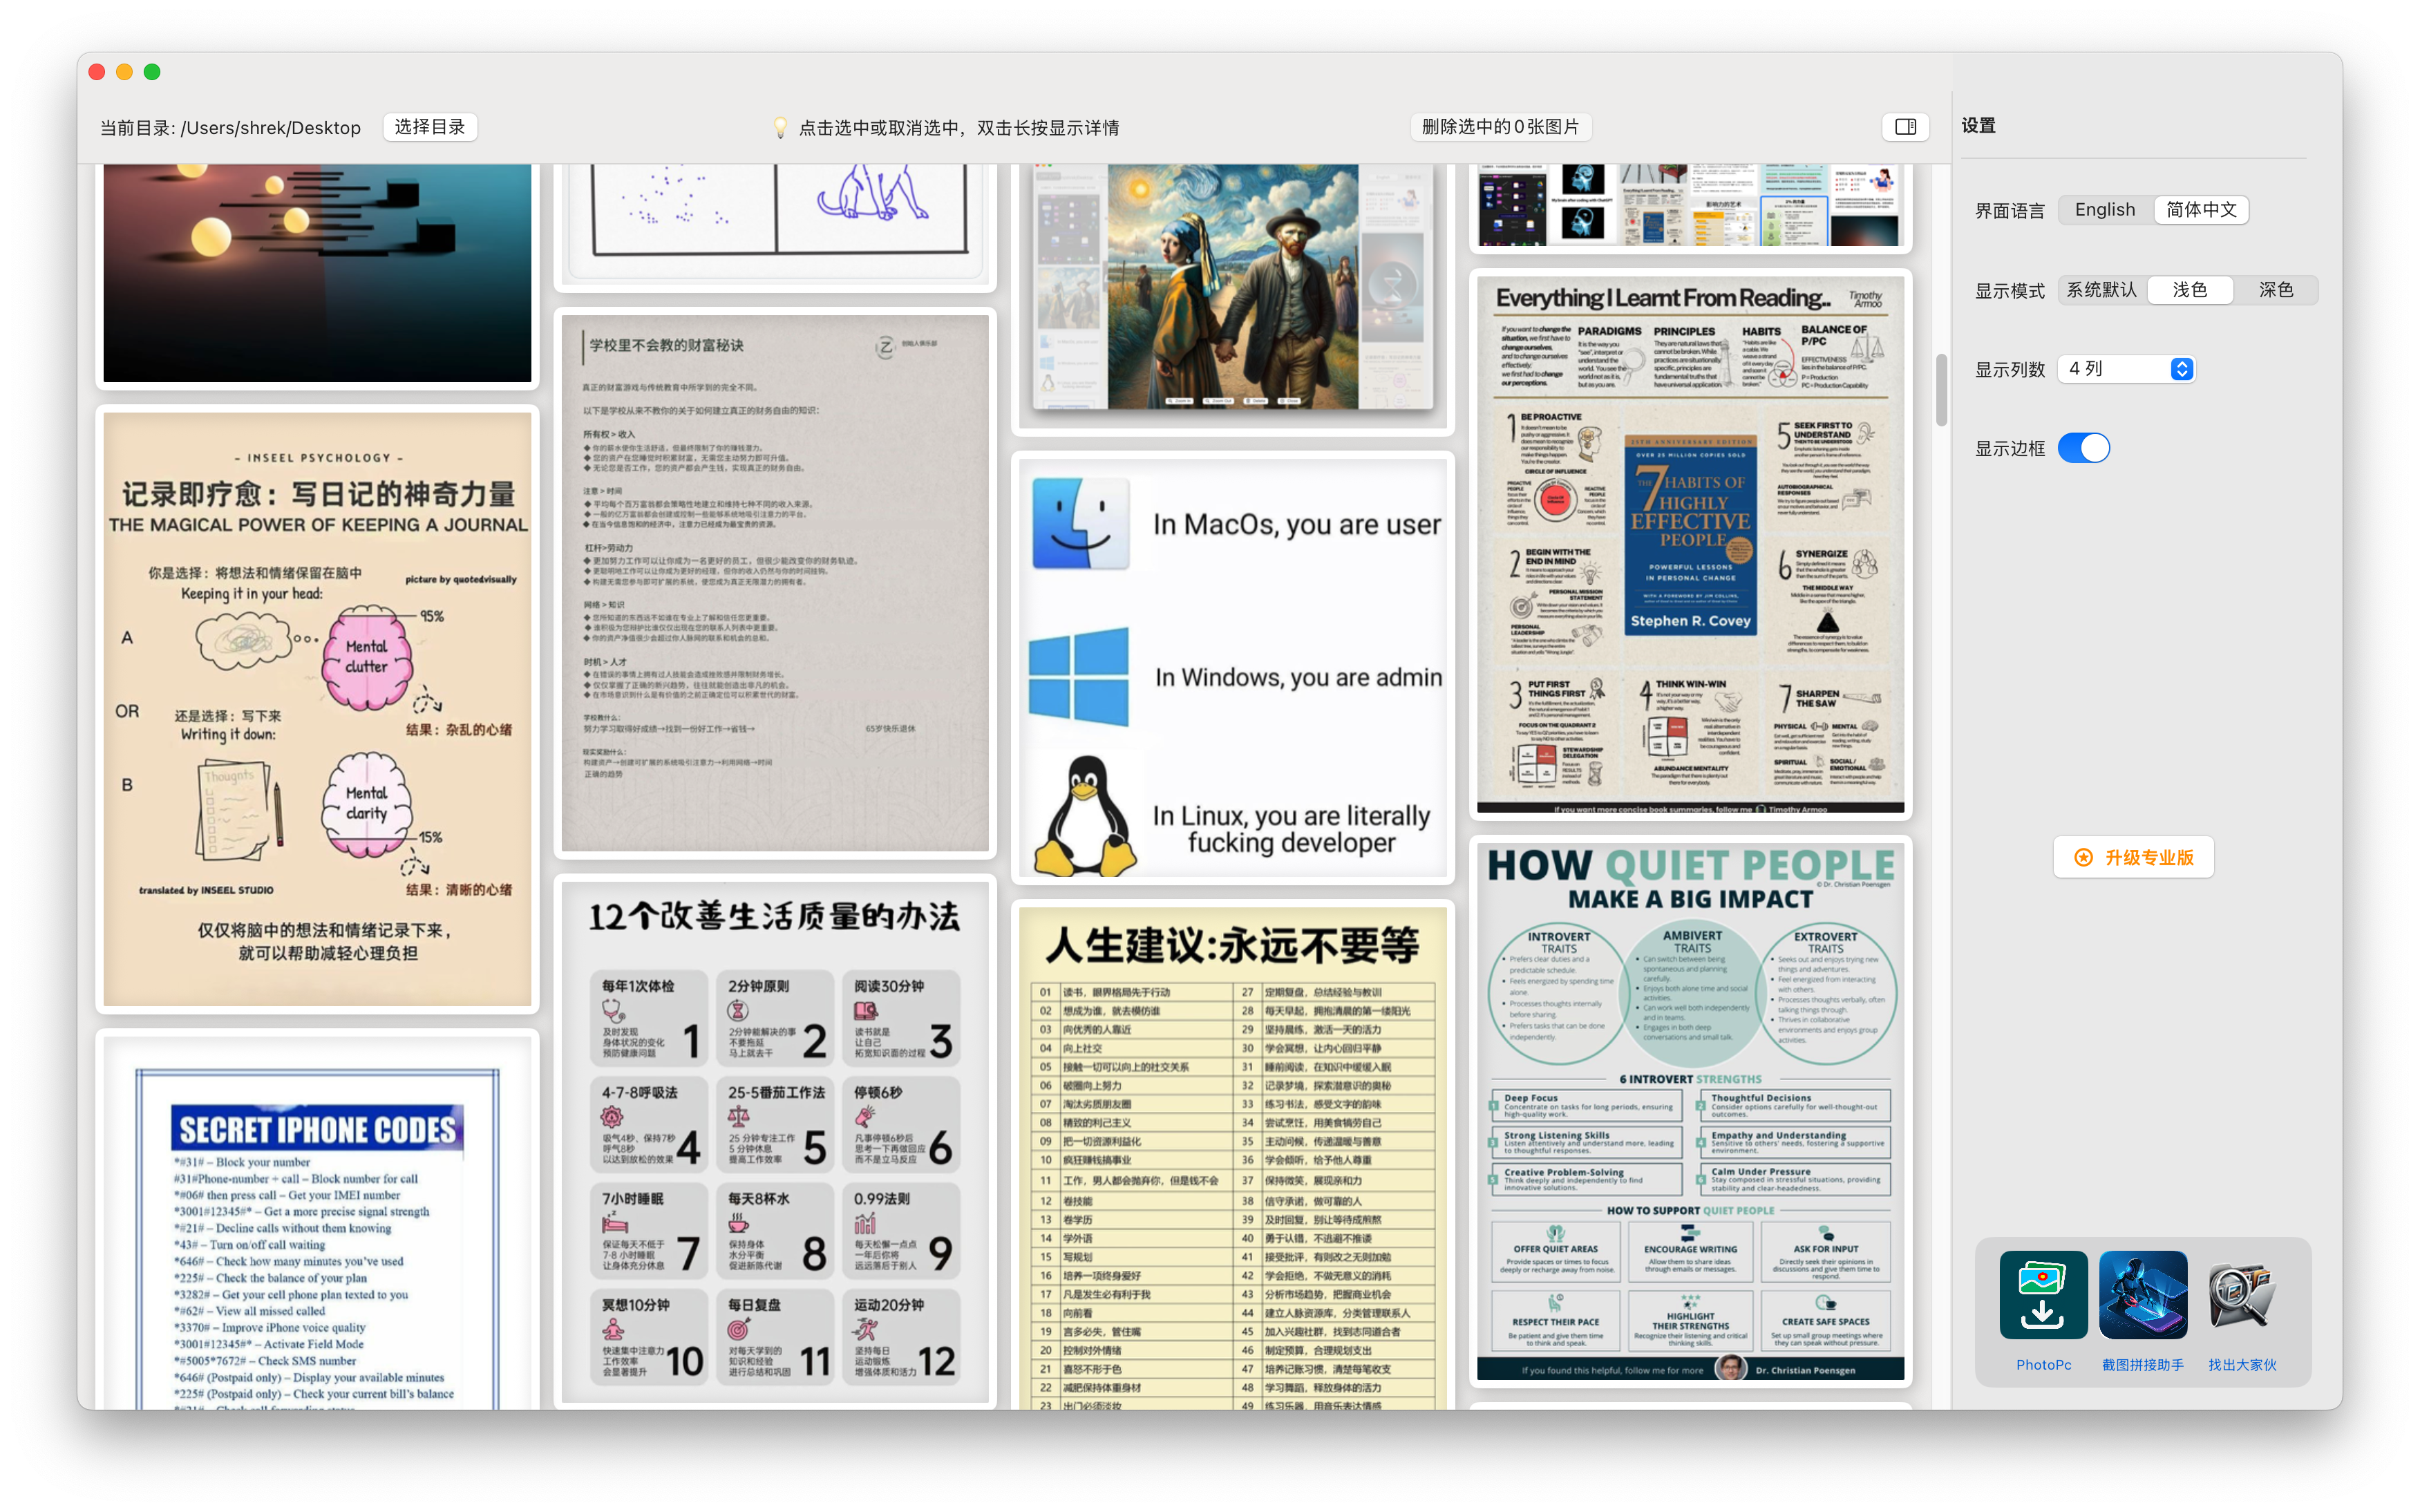The image size is (2420, 1512).
Task: Switch interface language to 简体中文
Action: (2201, 210)
